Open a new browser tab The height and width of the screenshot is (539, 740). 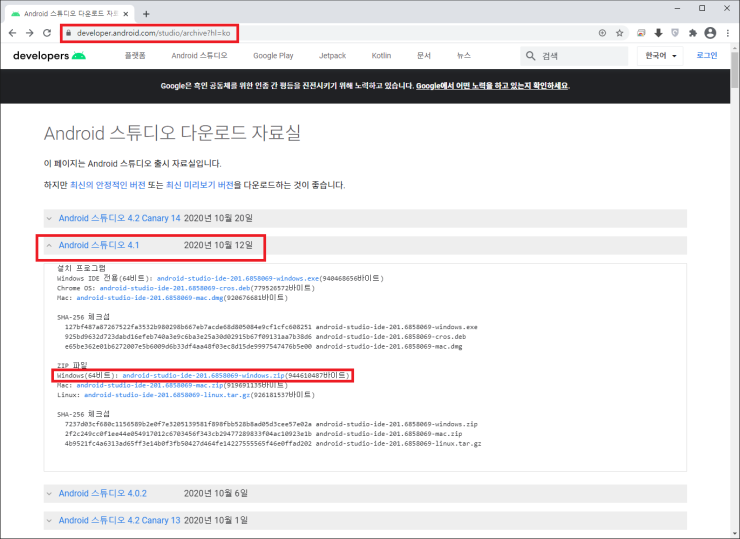pos(146,13)
